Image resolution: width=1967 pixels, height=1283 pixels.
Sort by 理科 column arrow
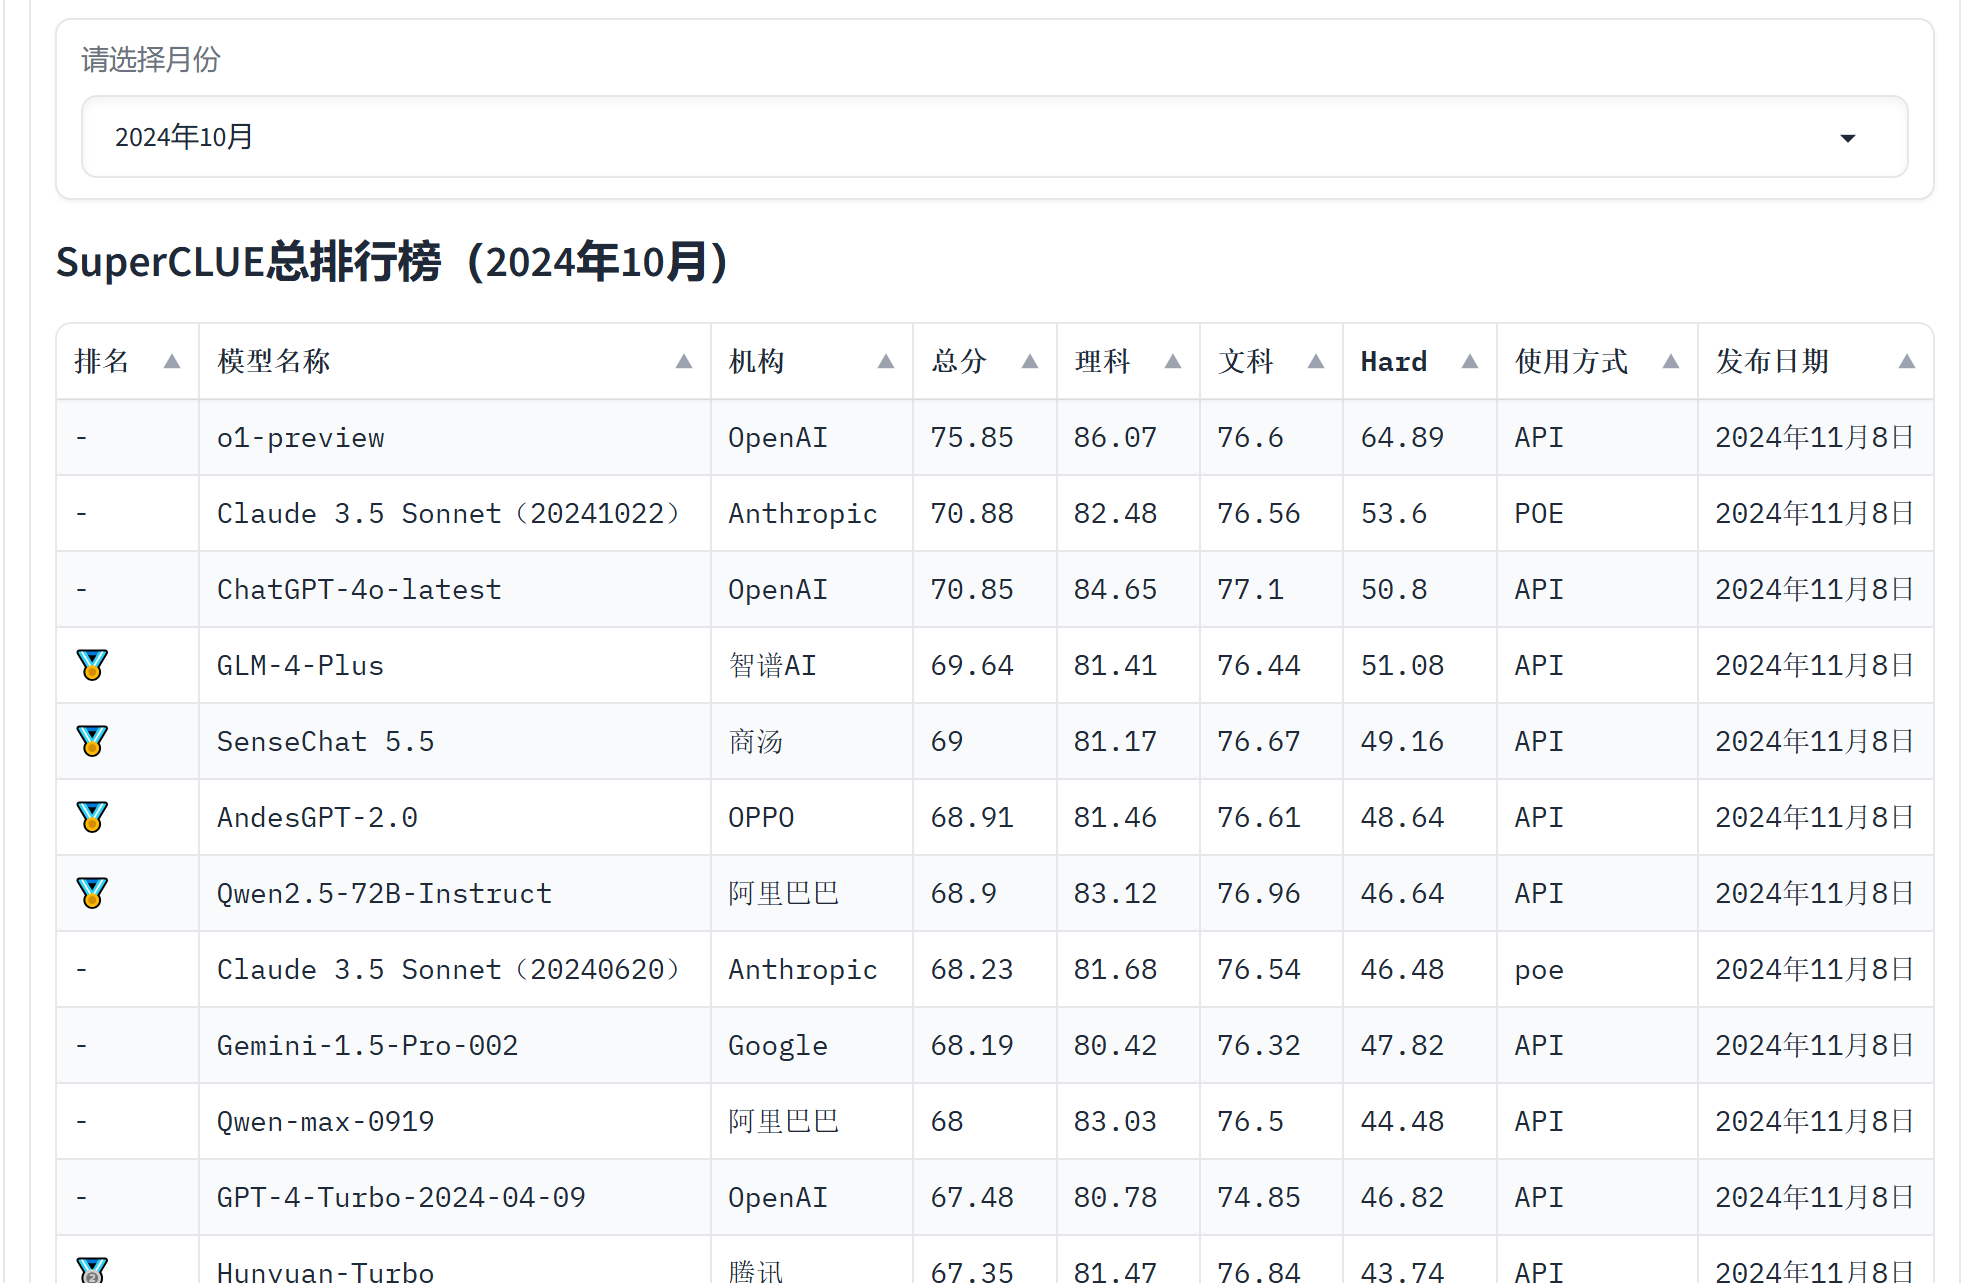coord(1173,361)
